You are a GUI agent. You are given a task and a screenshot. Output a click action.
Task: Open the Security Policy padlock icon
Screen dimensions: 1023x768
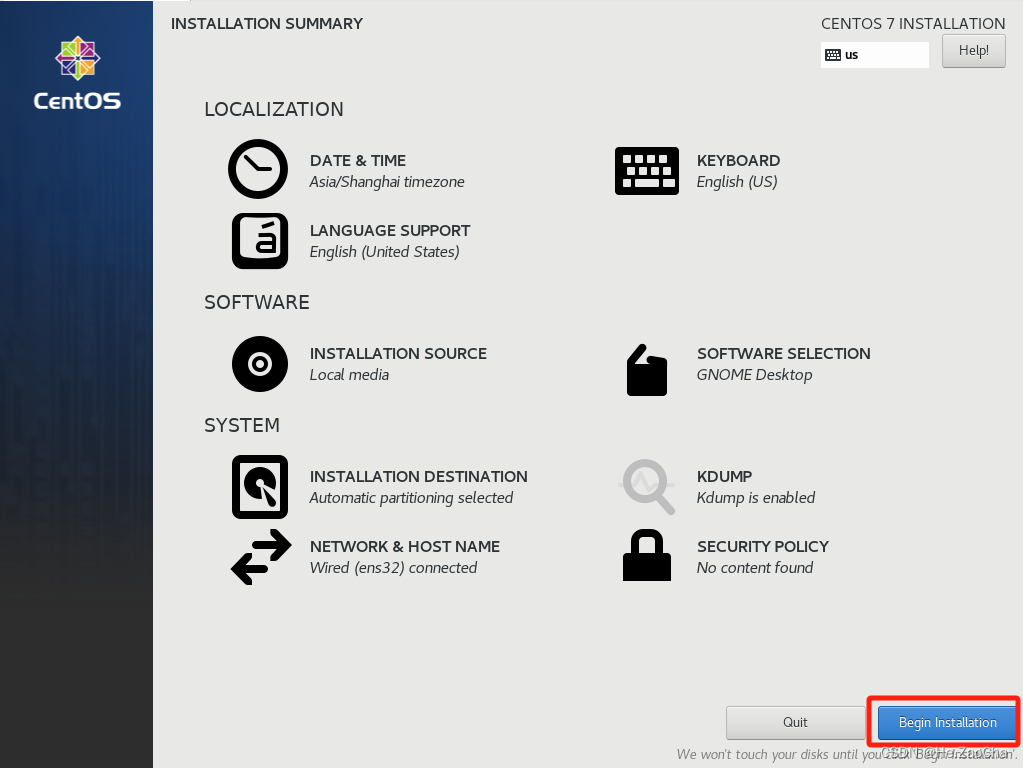pos(647,555)
